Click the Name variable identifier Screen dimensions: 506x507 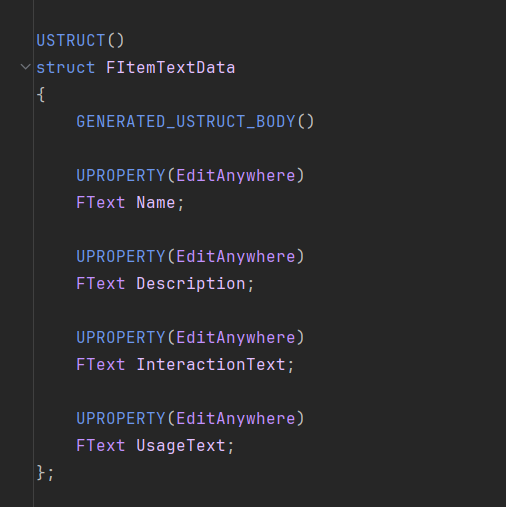pos(156,202)
